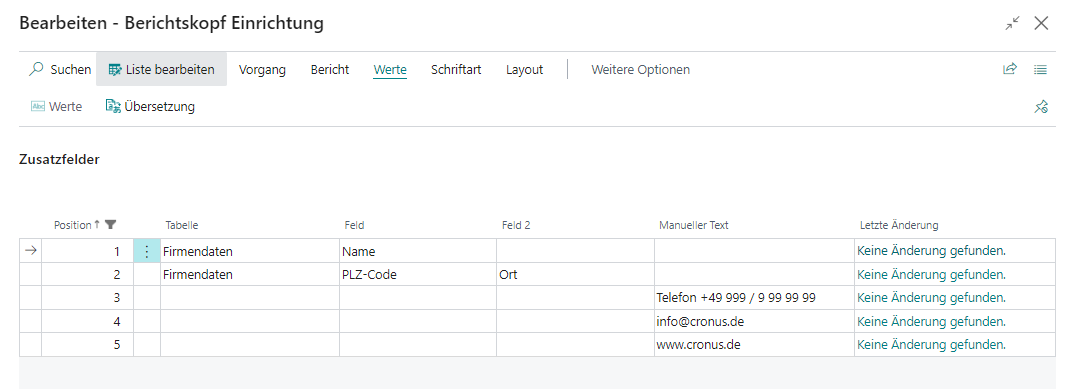Click the Ort cell in Feld 2
The image size is (1072, 389).
click(x=576, y=275)
